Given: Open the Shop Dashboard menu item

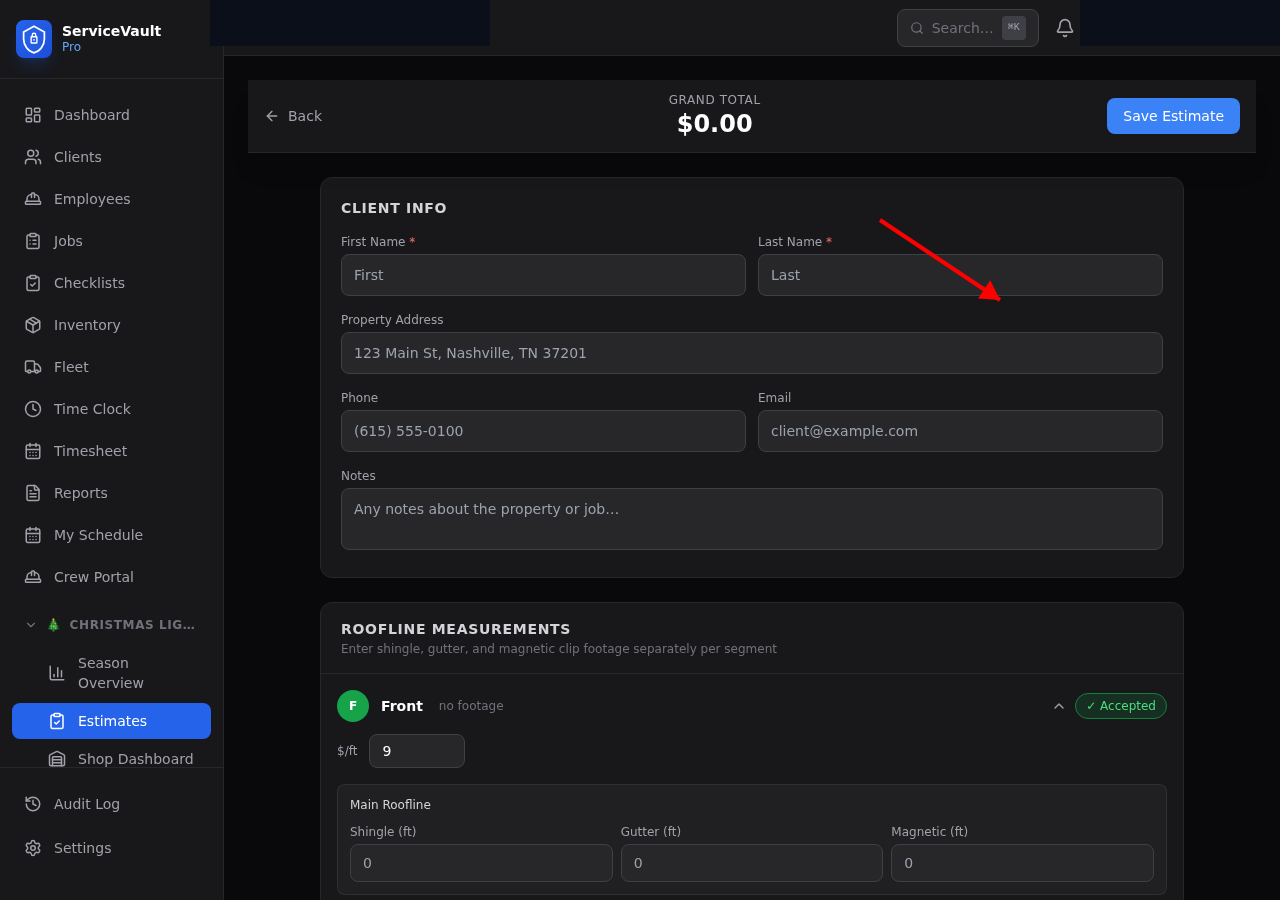Looking at the screenshot, I should 135,759.
